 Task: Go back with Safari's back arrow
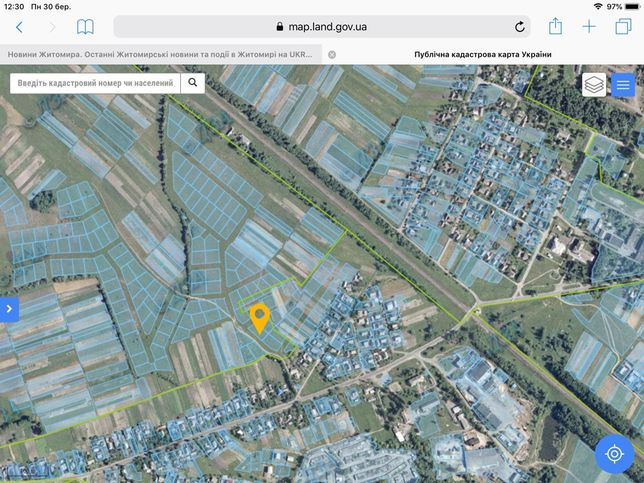click(x=19, y=27)
